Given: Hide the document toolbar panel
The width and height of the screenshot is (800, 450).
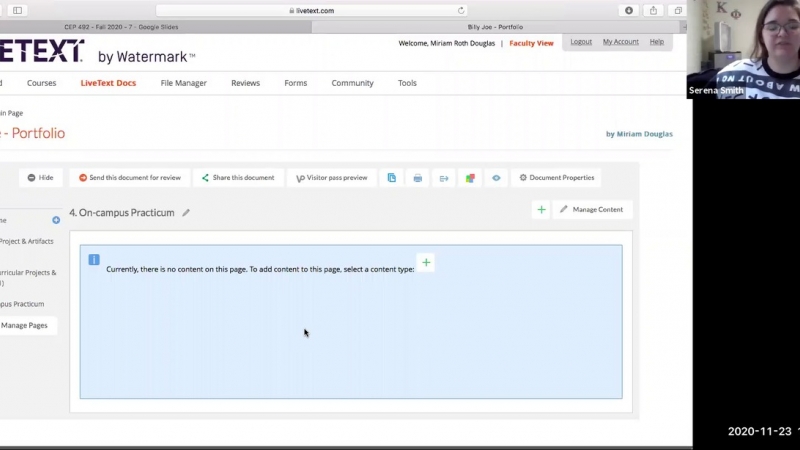Looking at the screenshot, I should click(40, 178).
